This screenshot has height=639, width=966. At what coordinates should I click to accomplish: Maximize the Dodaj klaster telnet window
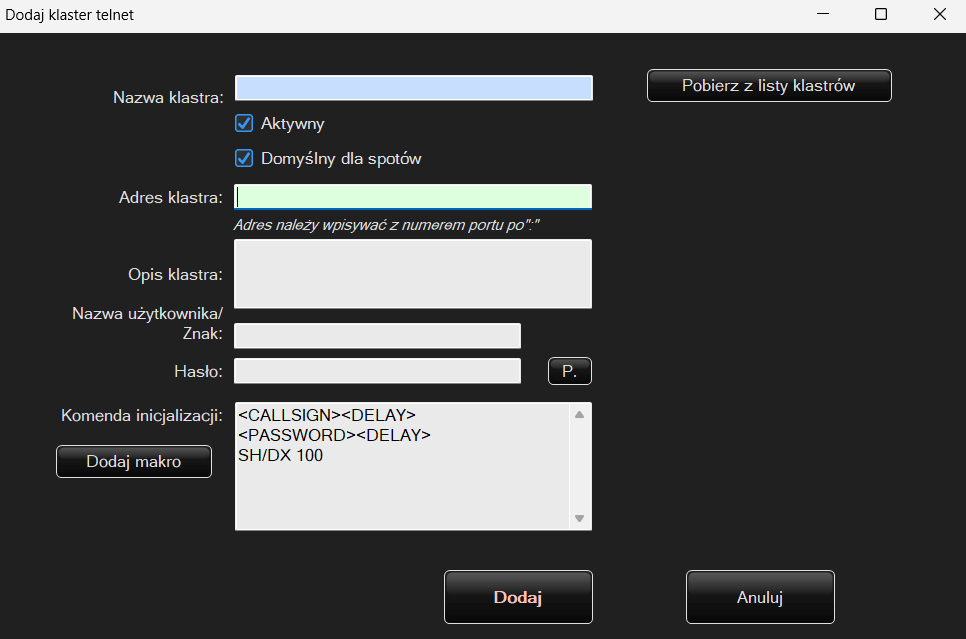pos(881,15)
